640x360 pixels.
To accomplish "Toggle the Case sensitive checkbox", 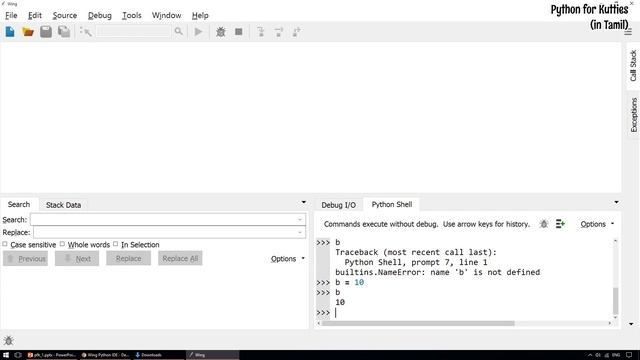I will [5, 244].
